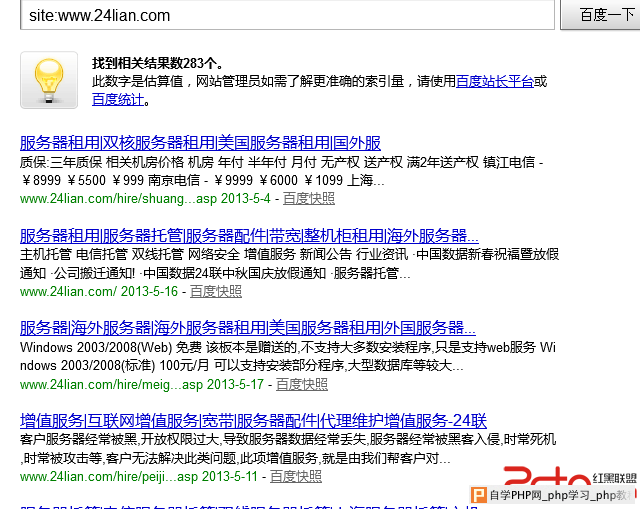This screenshot has height=509, width=640.
Task: Click URL text www.24lian.com/hire/meig...asp
Action: [x=111, y=385]
